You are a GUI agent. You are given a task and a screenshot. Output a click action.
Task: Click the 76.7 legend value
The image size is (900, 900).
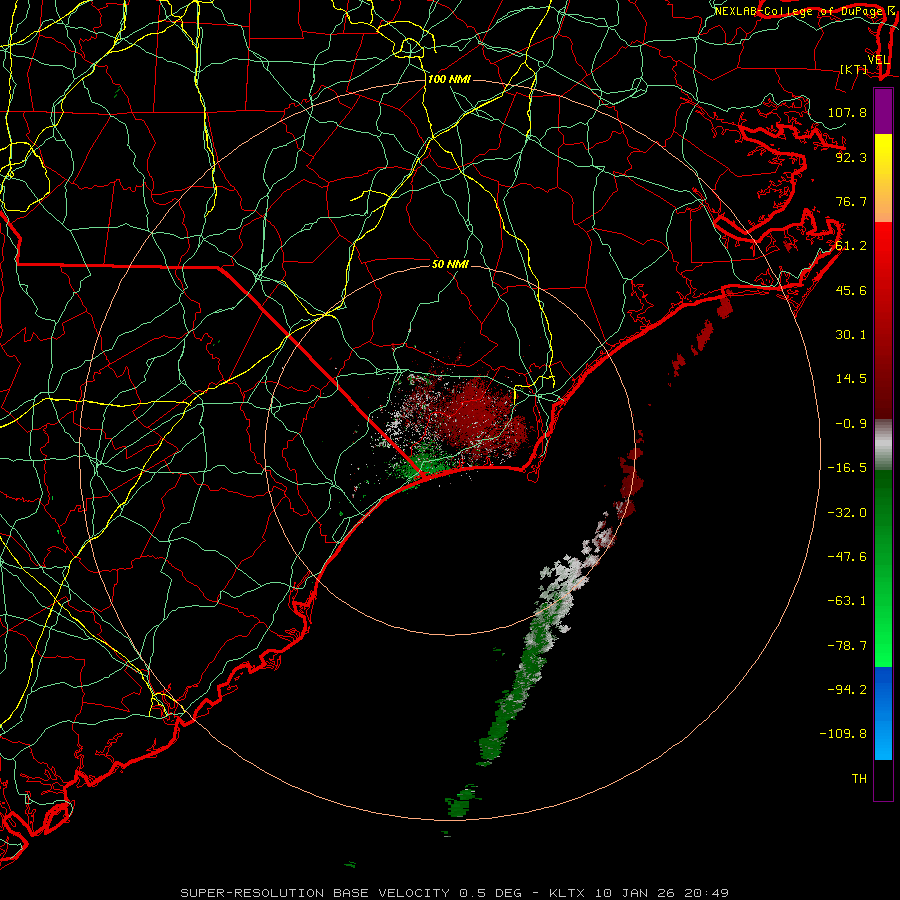point(851,201)
